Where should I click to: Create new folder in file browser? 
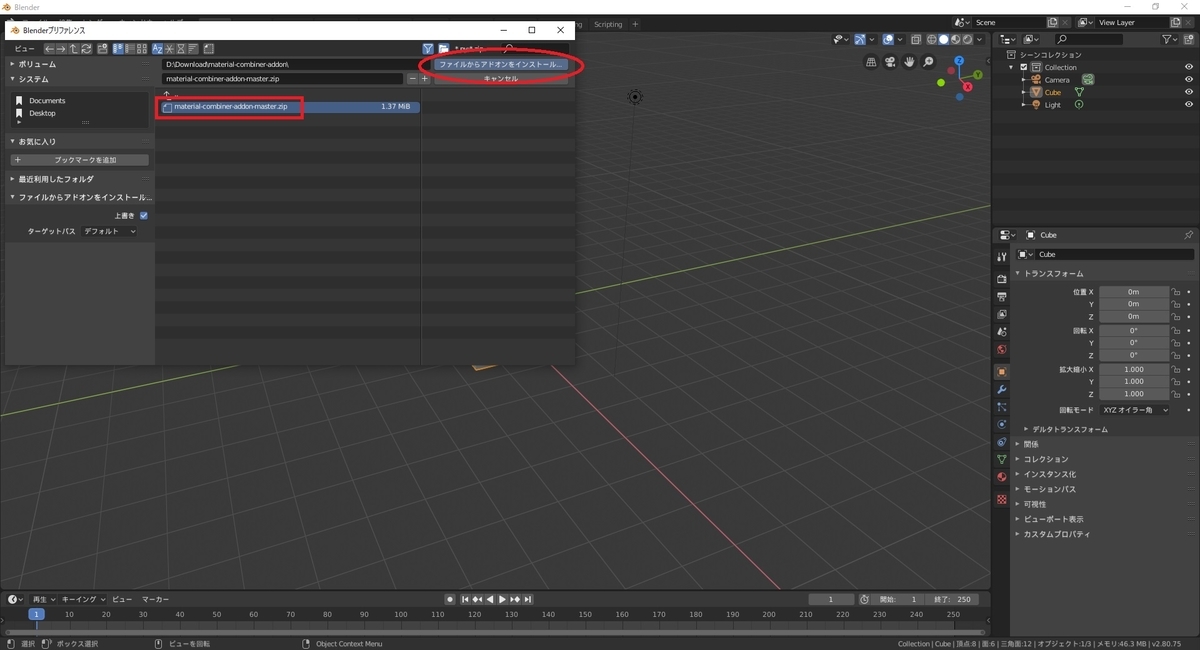[102, 48]
